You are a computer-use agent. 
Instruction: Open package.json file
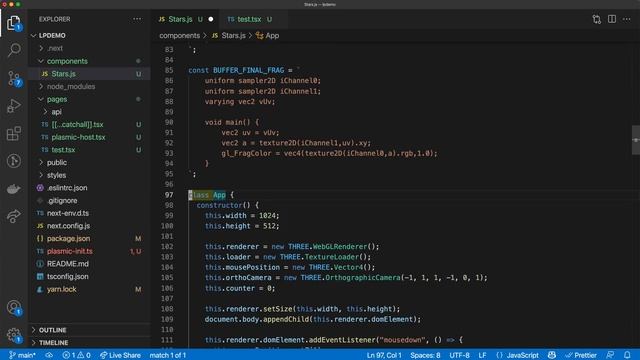(89, 238)
